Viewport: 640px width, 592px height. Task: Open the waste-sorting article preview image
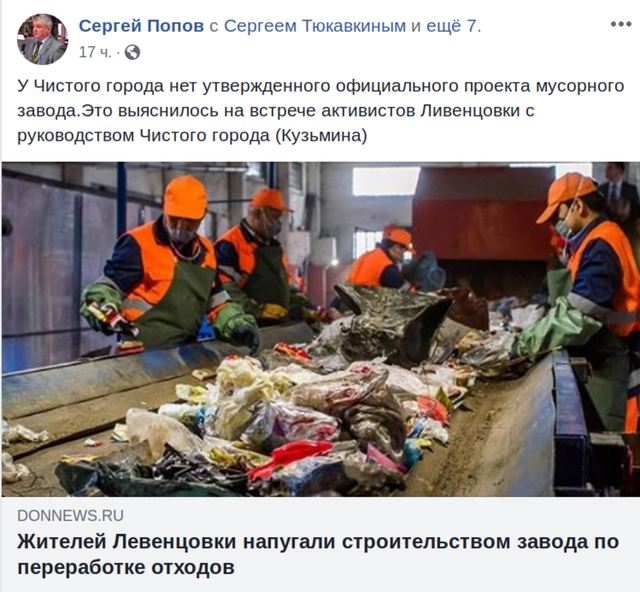[x=321, y=329]
